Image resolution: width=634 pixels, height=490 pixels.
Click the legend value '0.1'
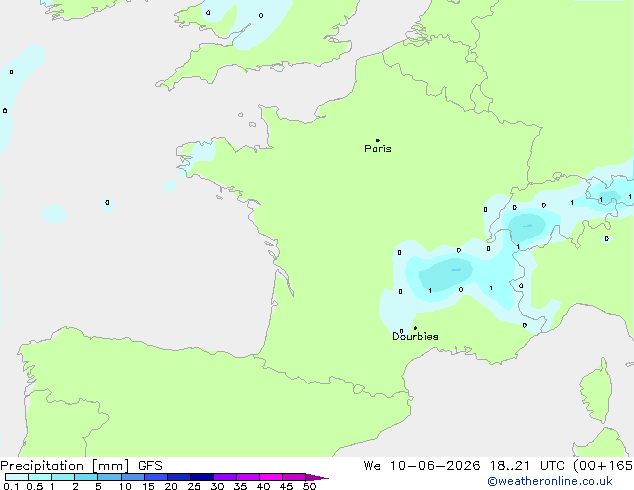11,486
